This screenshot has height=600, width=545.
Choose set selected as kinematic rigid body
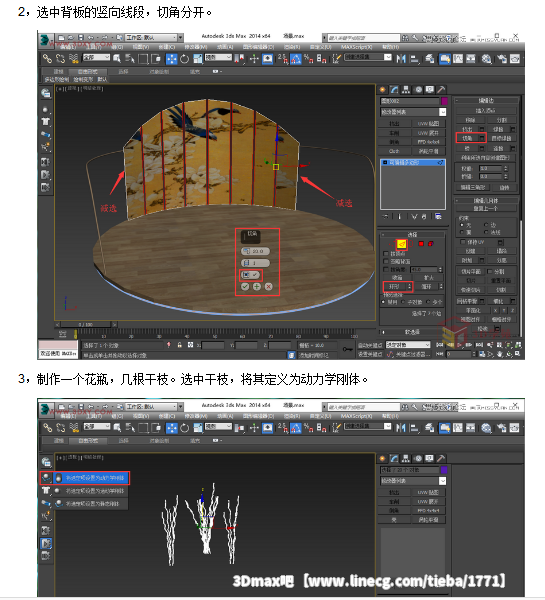(x=91, y=491)
